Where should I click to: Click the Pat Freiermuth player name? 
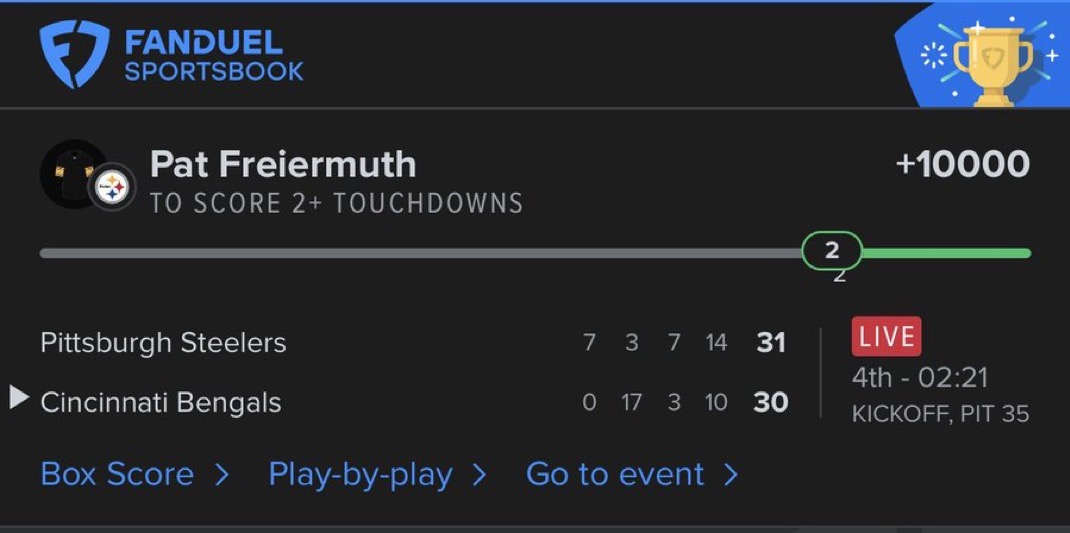click(283, 164)
